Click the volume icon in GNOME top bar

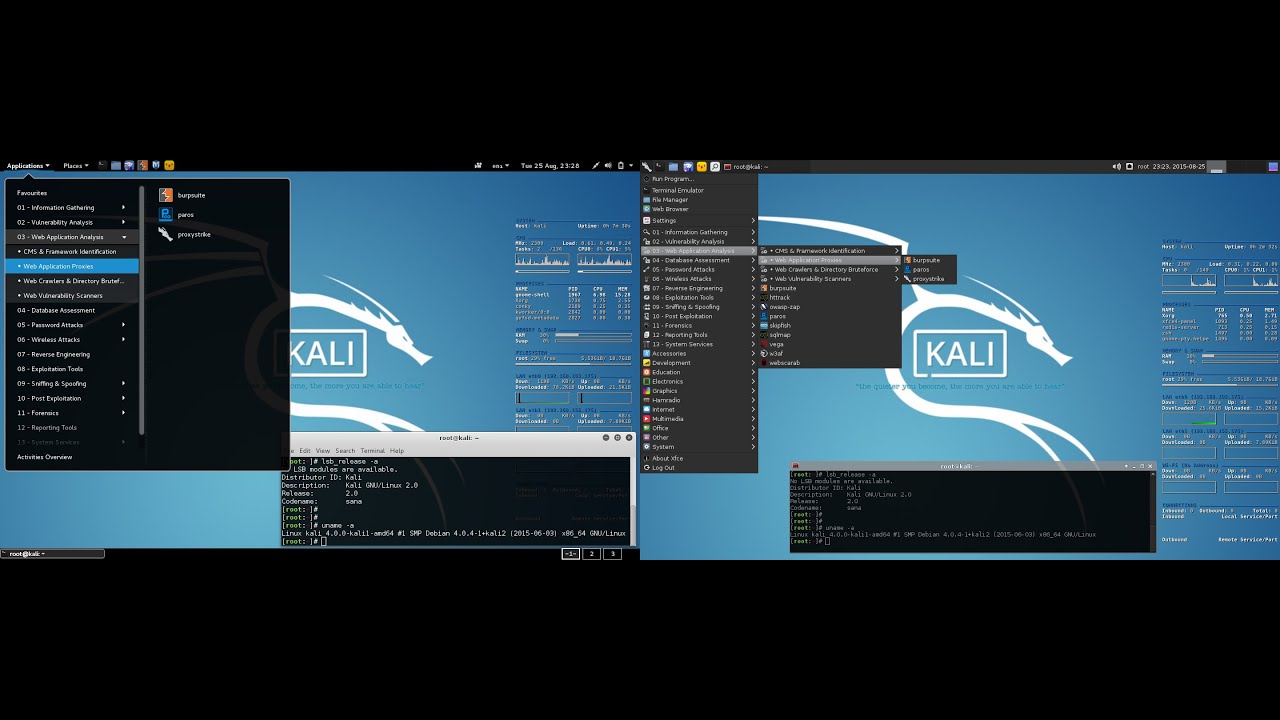pyautogui.click(x=608, y=165)
